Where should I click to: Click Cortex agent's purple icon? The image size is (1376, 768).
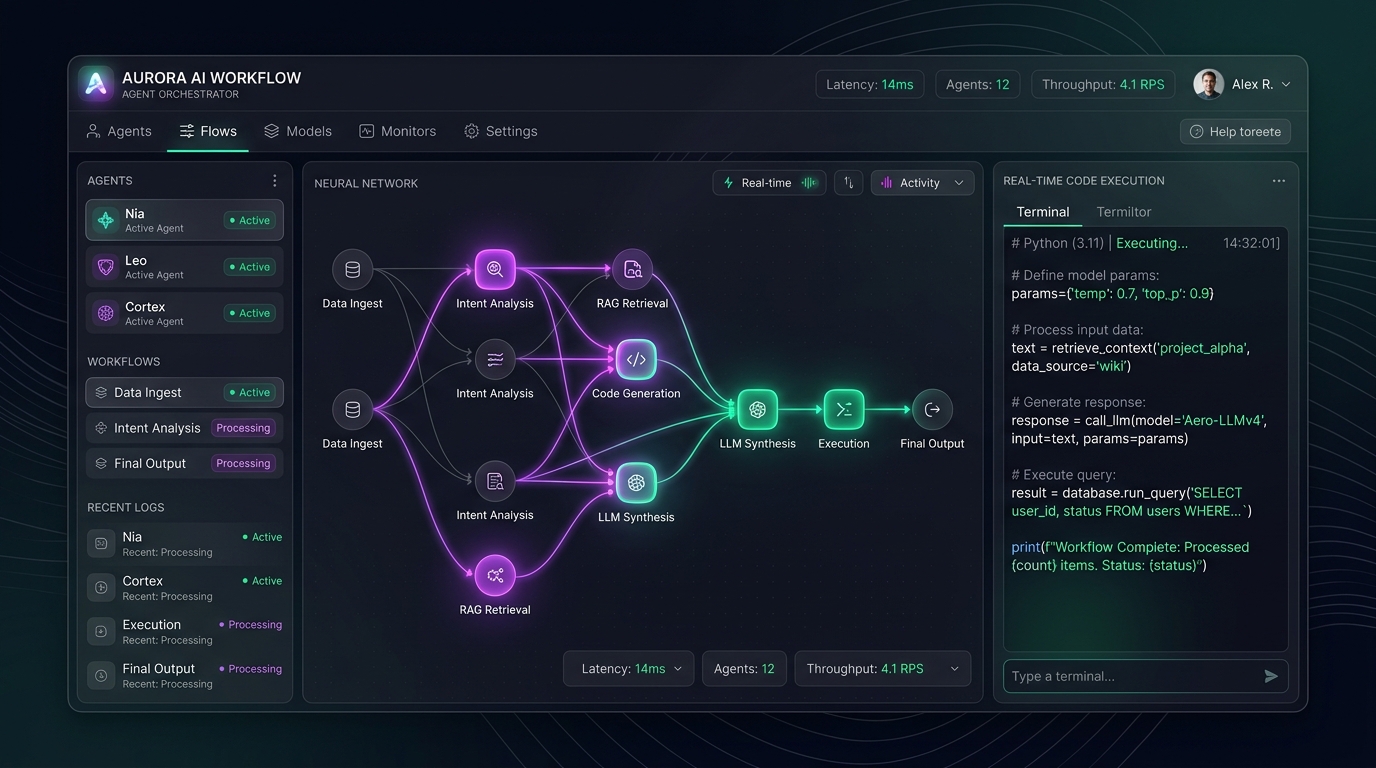(x=106, y=313)
